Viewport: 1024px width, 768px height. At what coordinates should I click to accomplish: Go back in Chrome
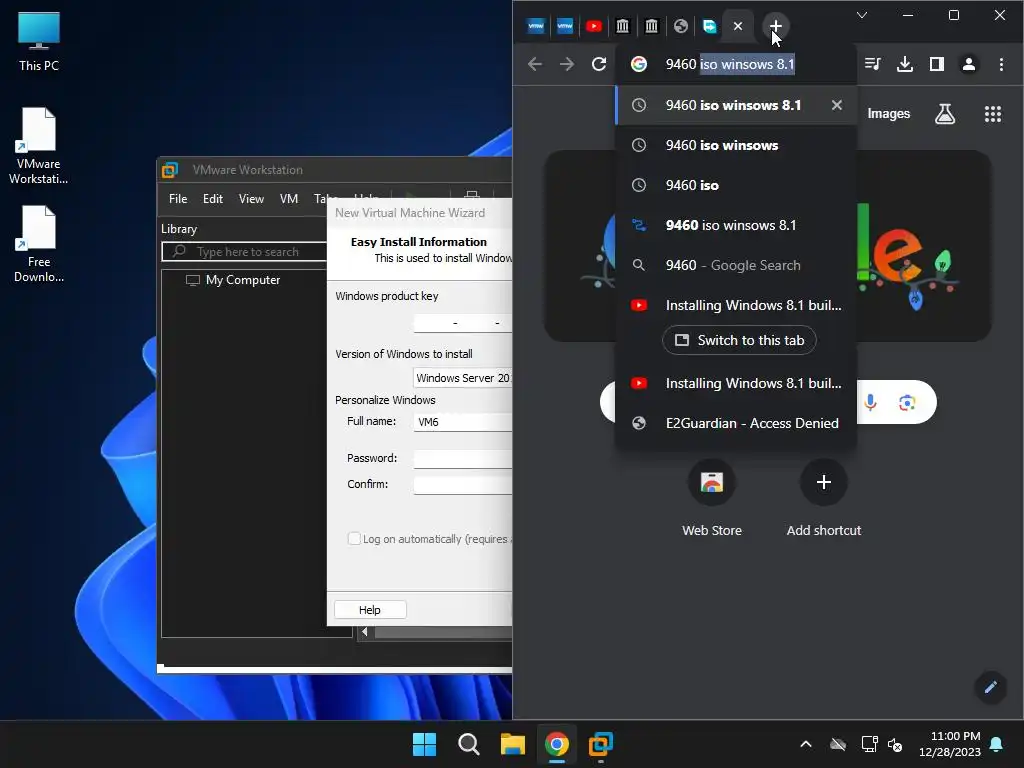coord(535,64)
